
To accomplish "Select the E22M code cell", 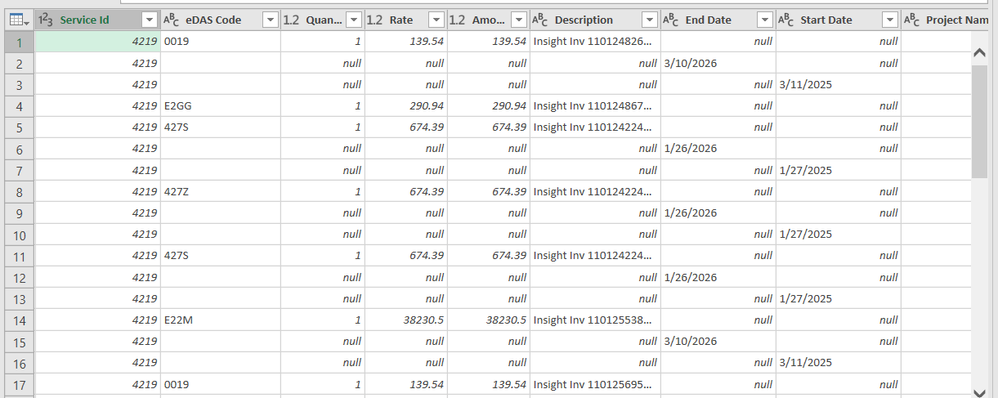I will 220,320.
